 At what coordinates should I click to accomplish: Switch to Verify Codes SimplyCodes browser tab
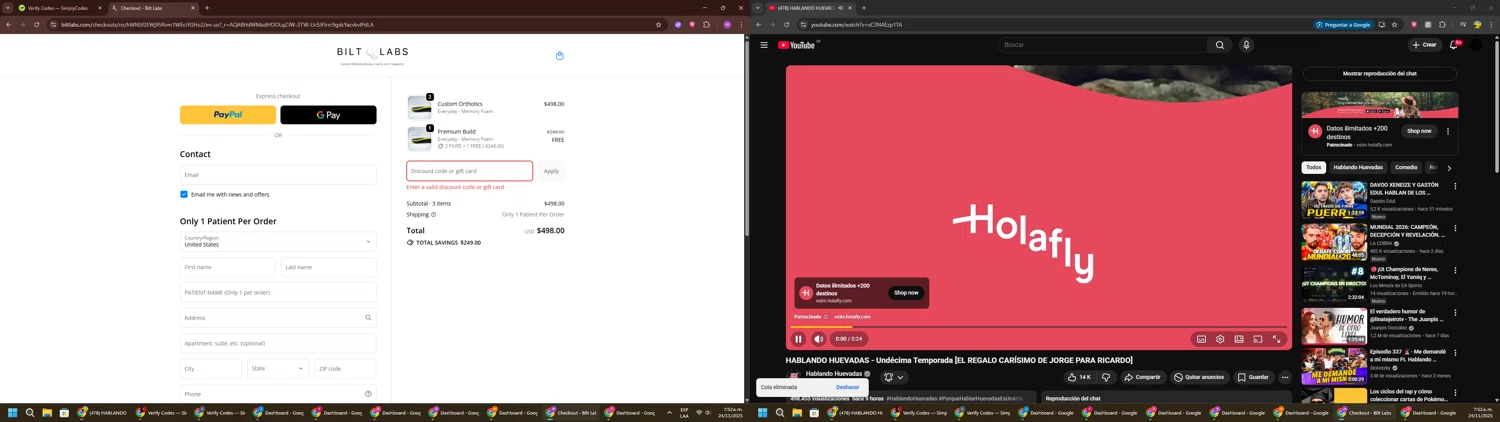(58, 8)
